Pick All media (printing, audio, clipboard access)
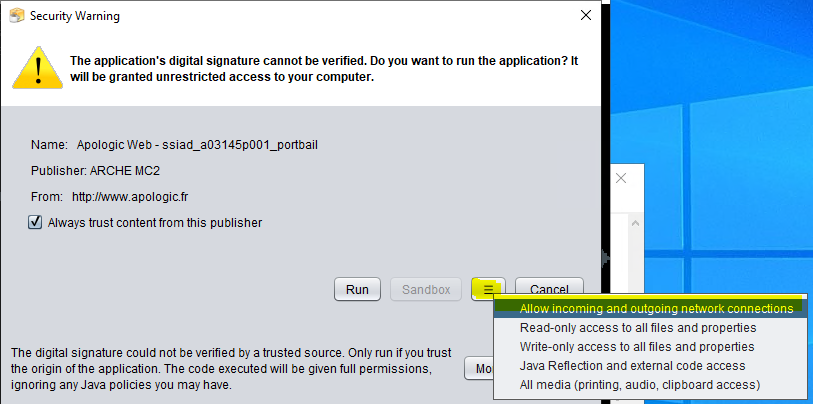 point(640,385)
